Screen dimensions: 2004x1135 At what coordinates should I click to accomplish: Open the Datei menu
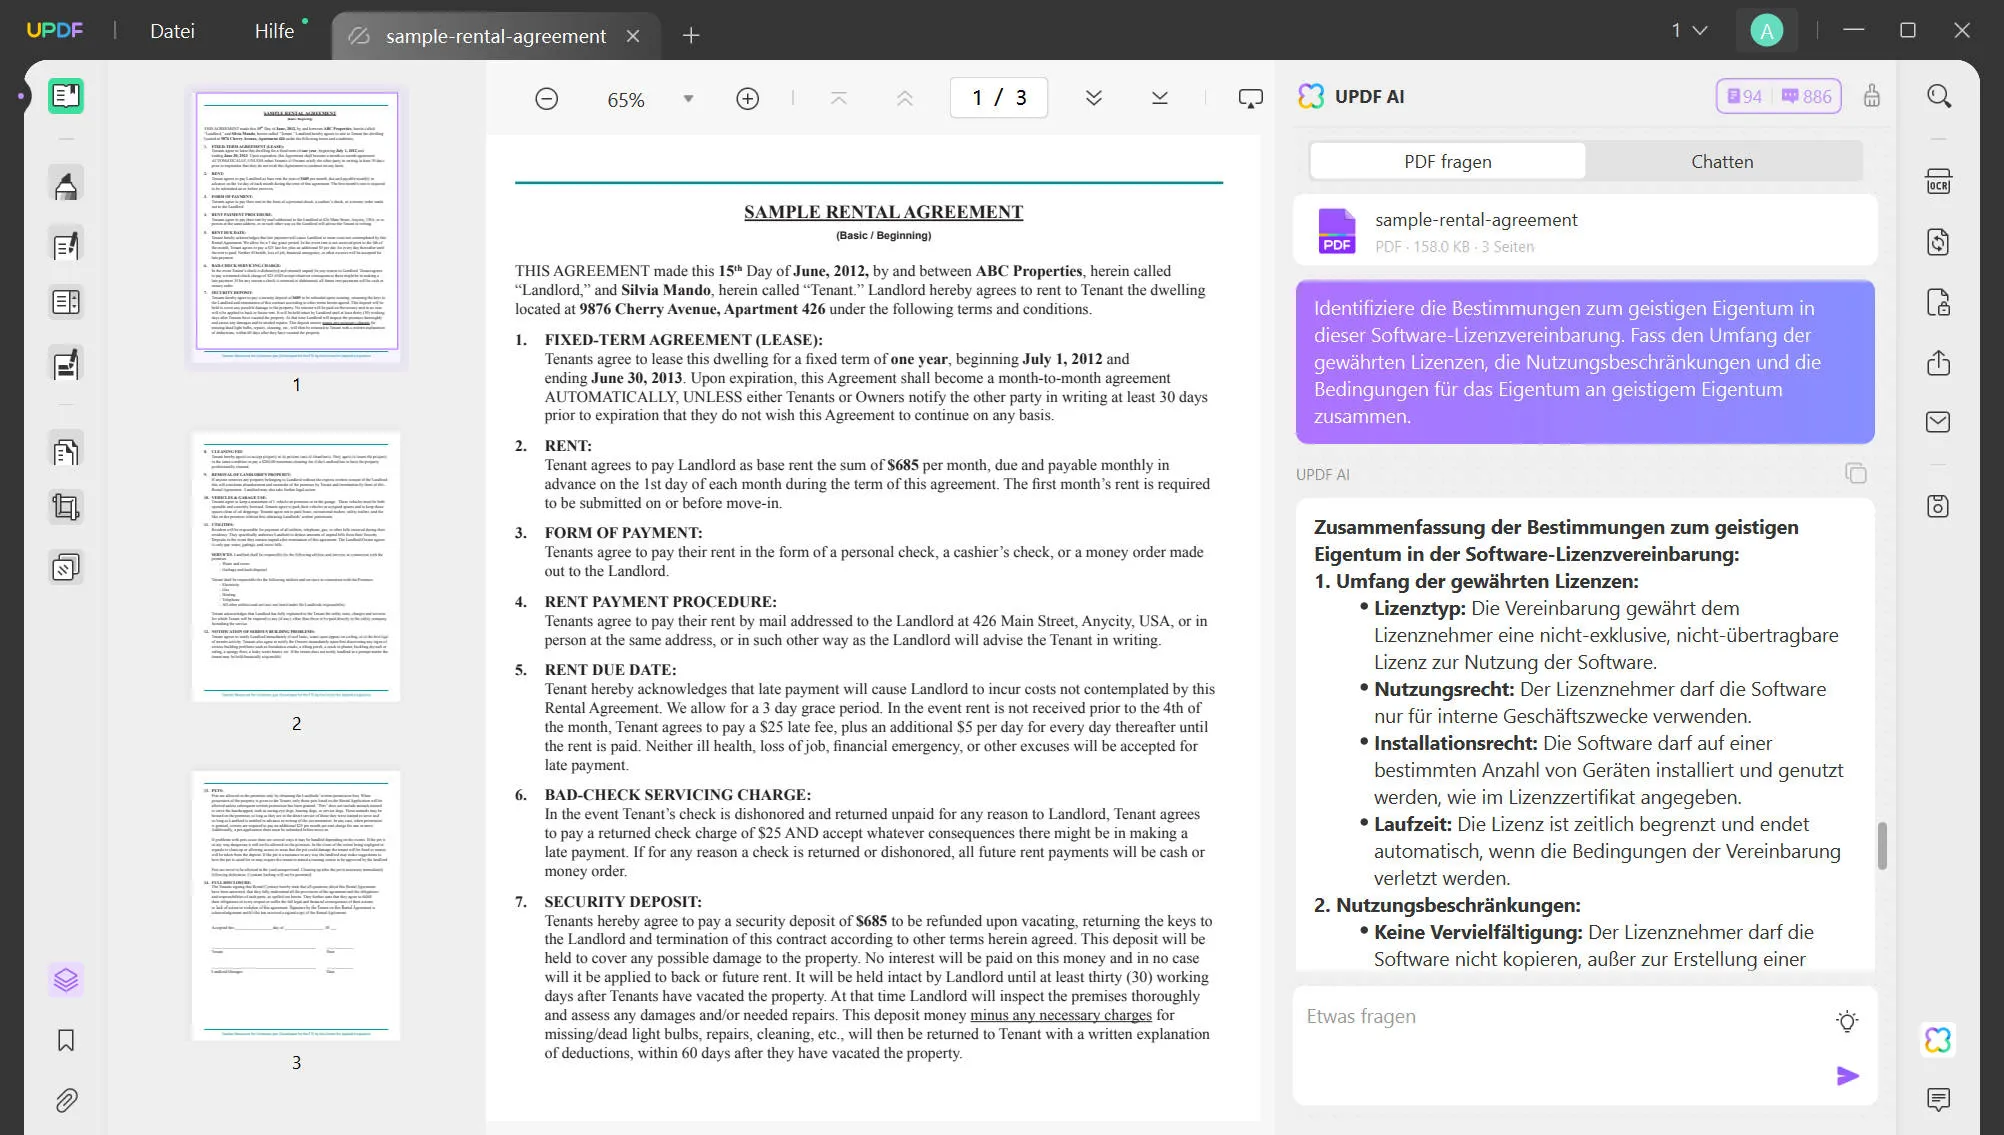point(172,31)
